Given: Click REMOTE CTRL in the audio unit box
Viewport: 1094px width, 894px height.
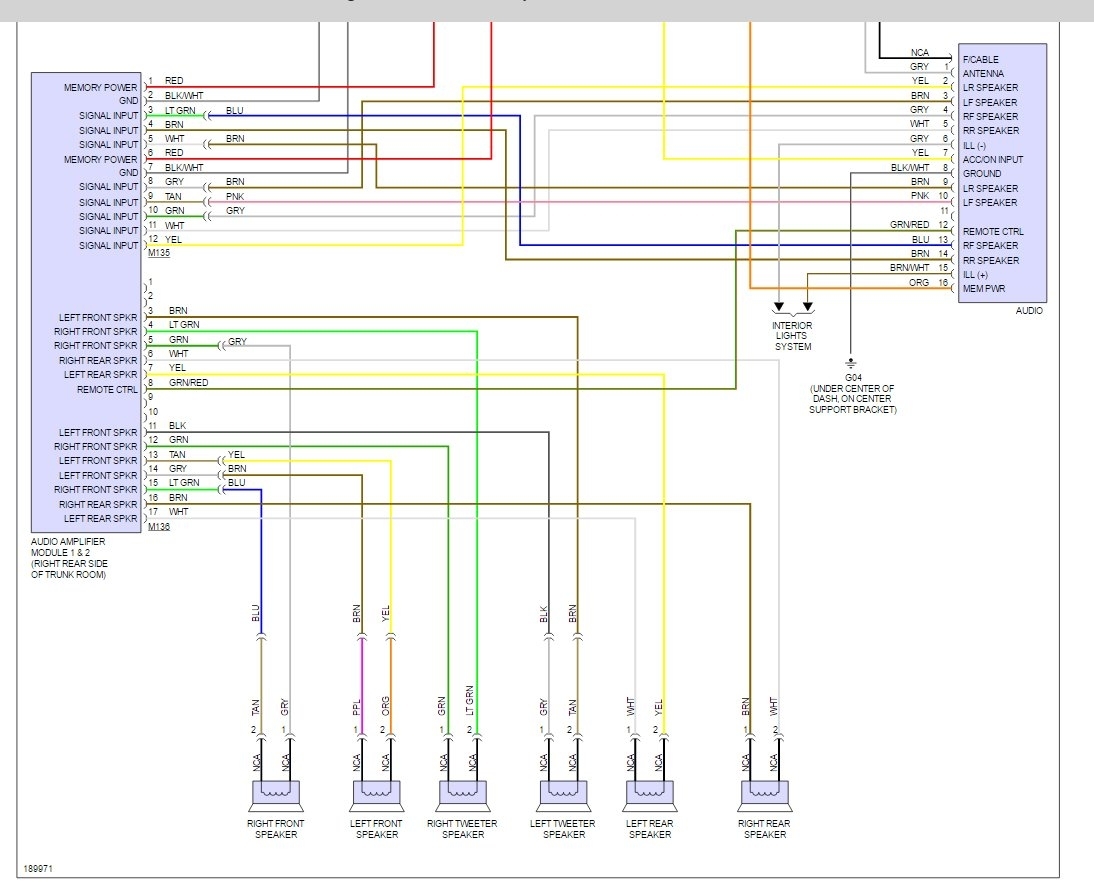Looking at the screenshot, I should pyautogui.click(x=993, y=231).
